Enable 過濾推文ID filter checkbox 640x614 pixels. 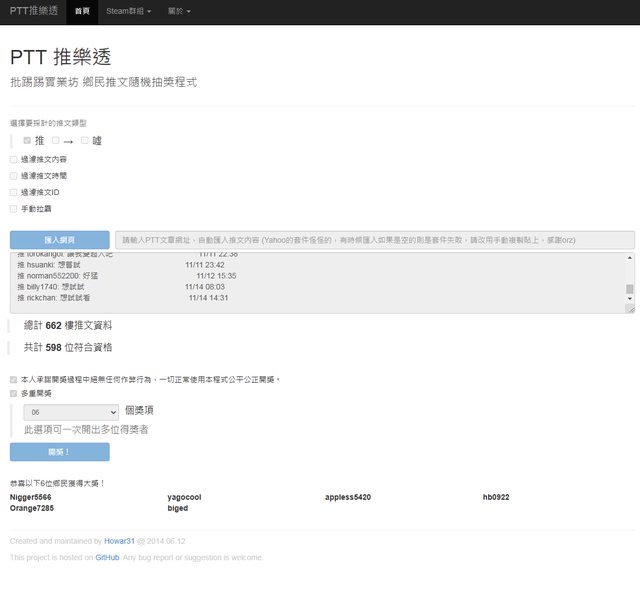pos(13,192)
